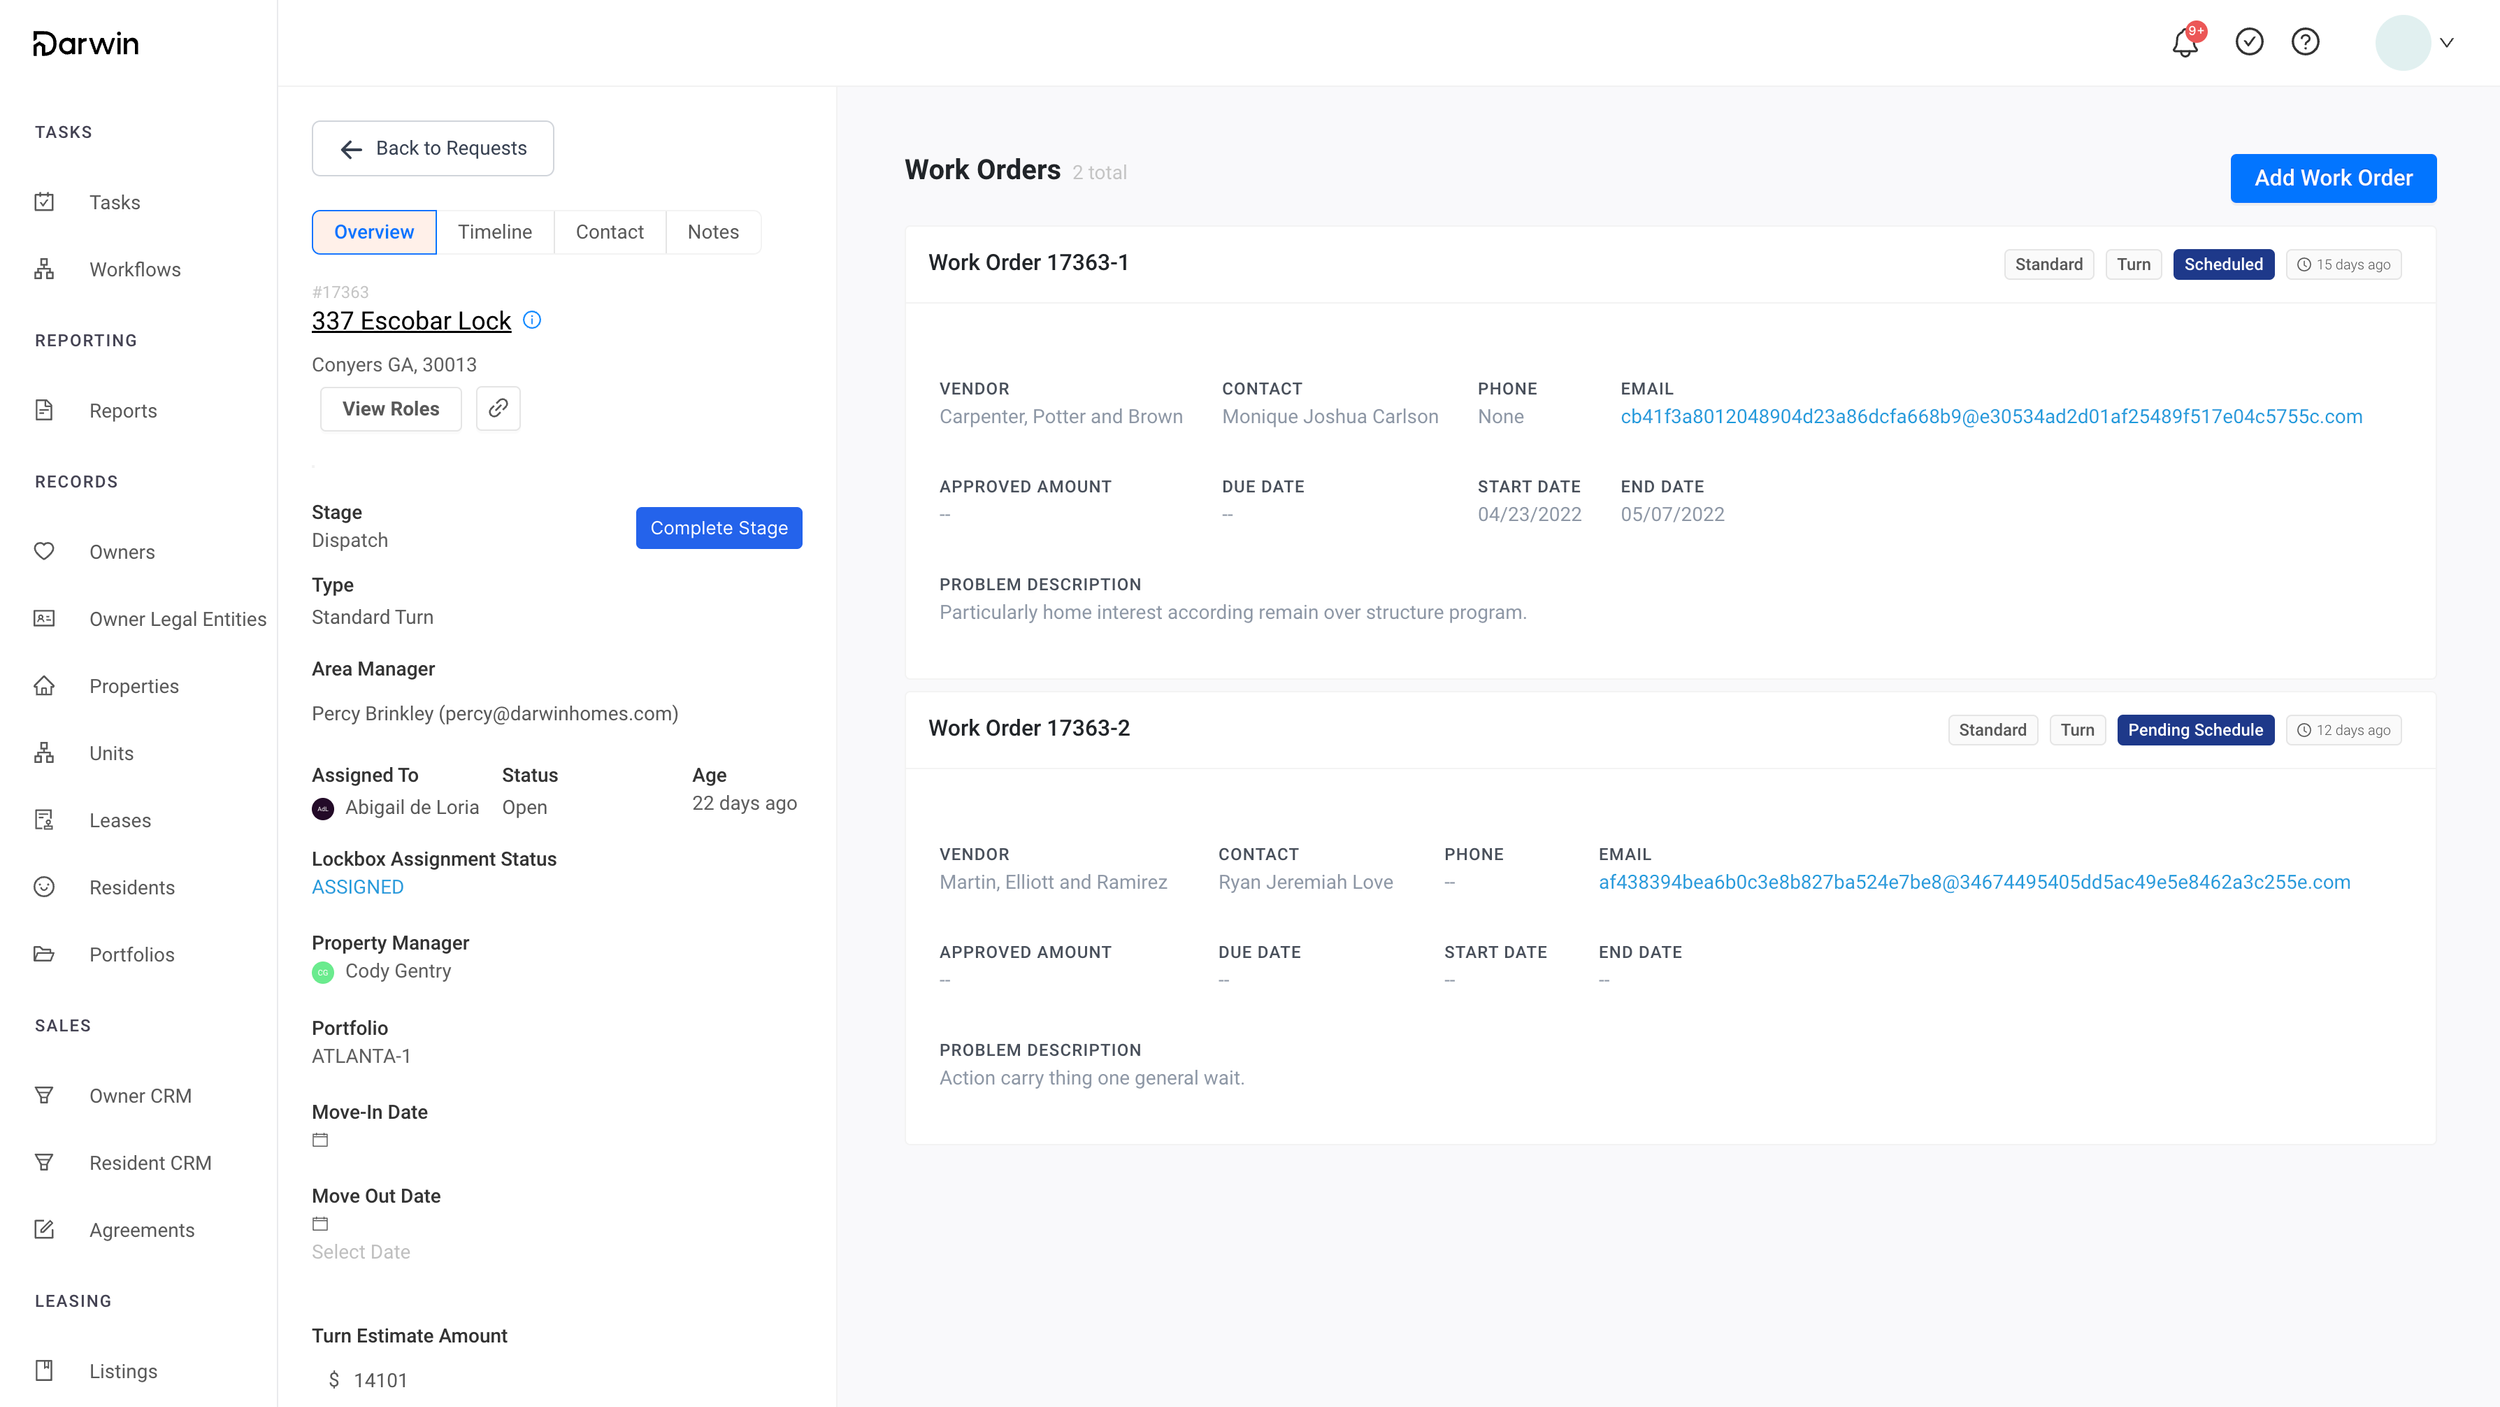Select the Overview tab
Image resolution: width=2500 pixels, height=1407 pixels.
374,232
